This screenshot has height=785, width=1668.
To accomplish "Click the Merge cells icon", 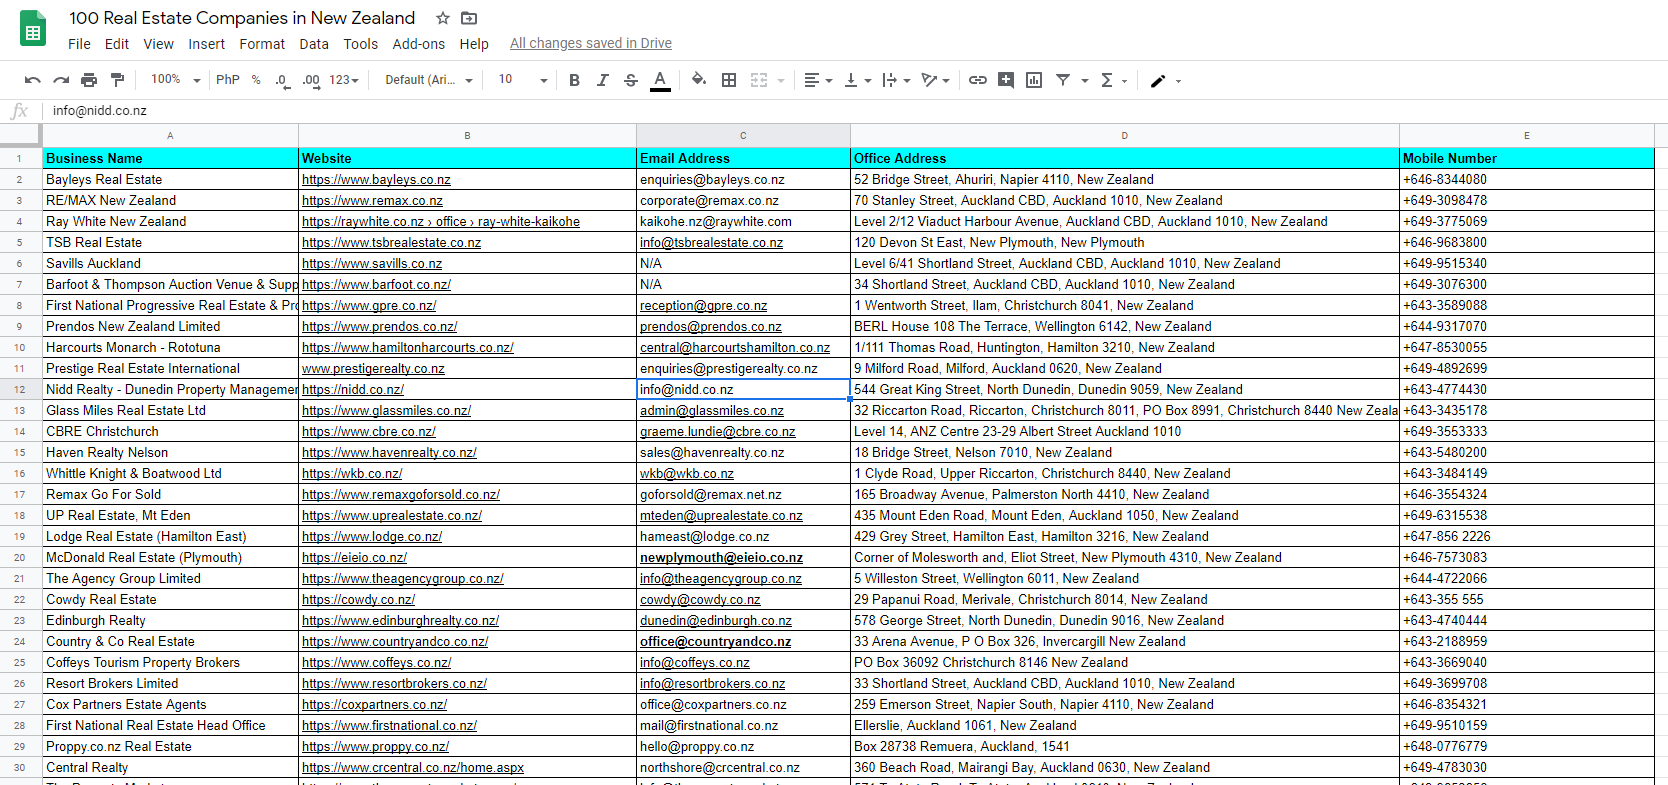I will pos(759,80).
